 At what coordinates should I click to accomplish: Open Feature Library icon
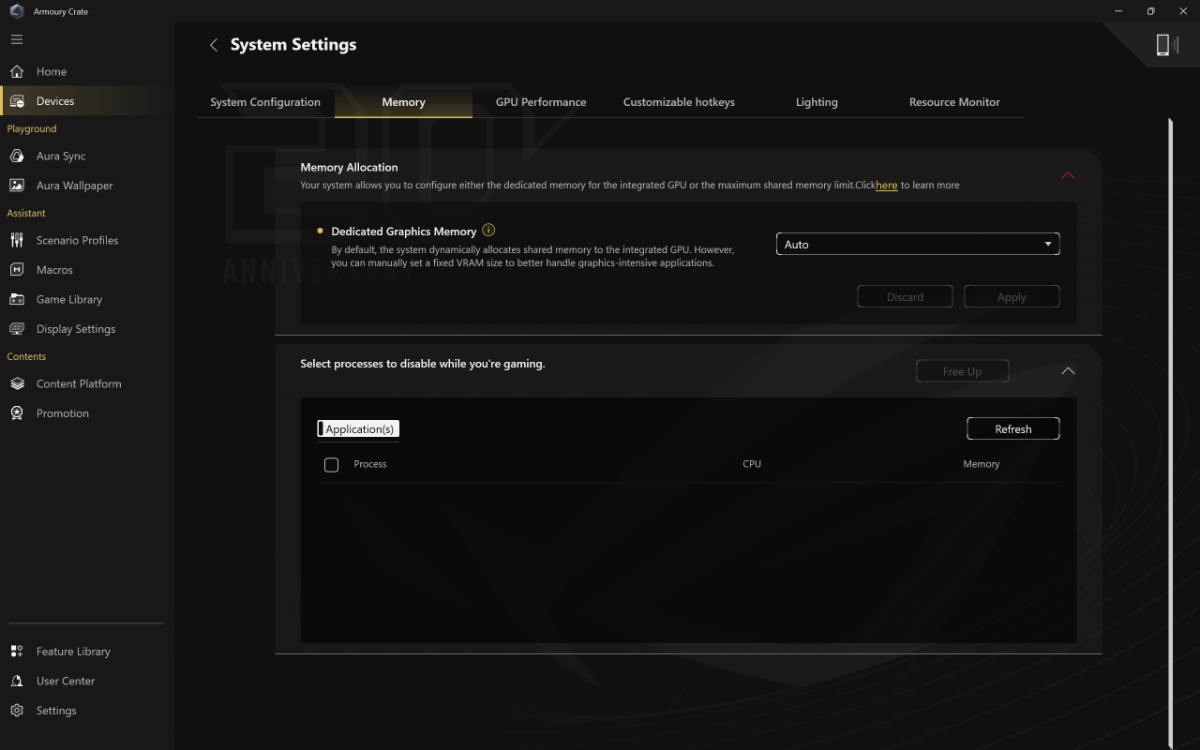(16, 651)
